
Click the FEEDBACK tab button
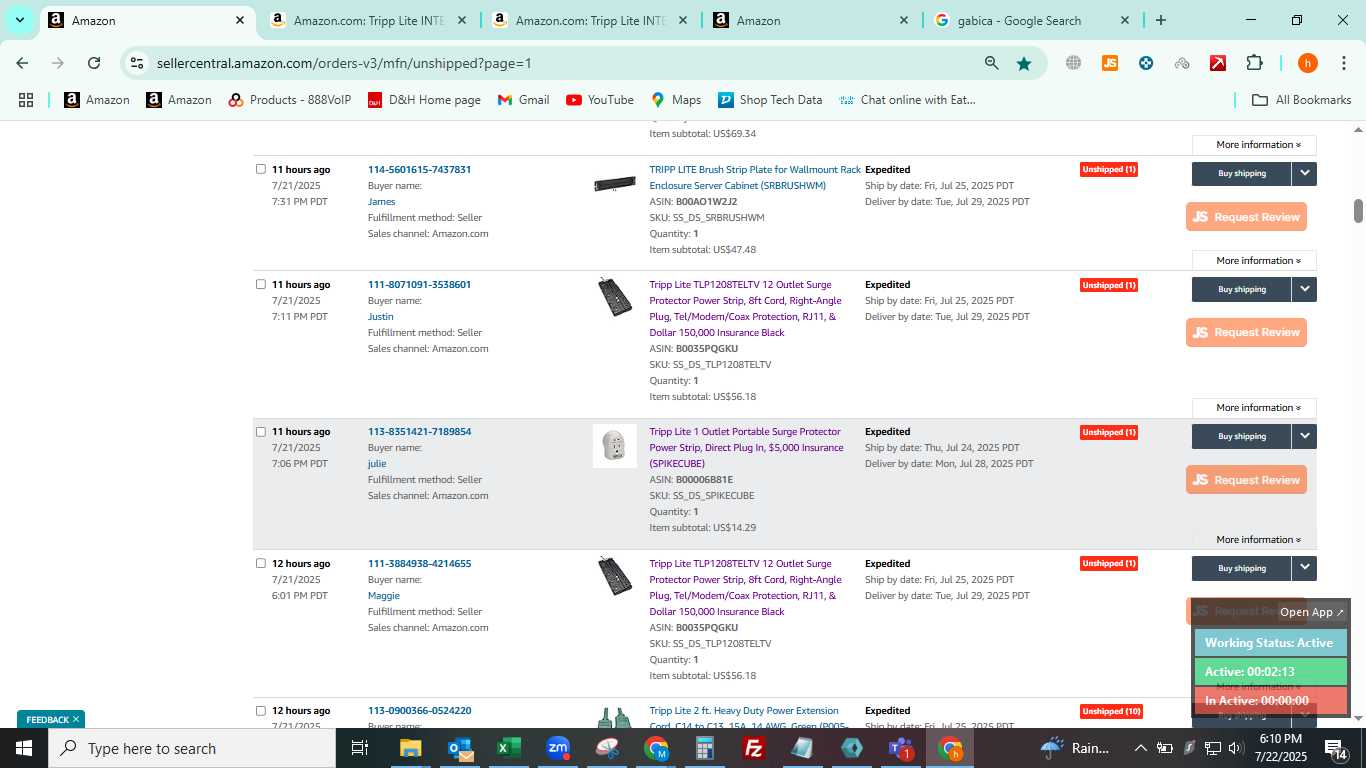[x=51, y=719]
